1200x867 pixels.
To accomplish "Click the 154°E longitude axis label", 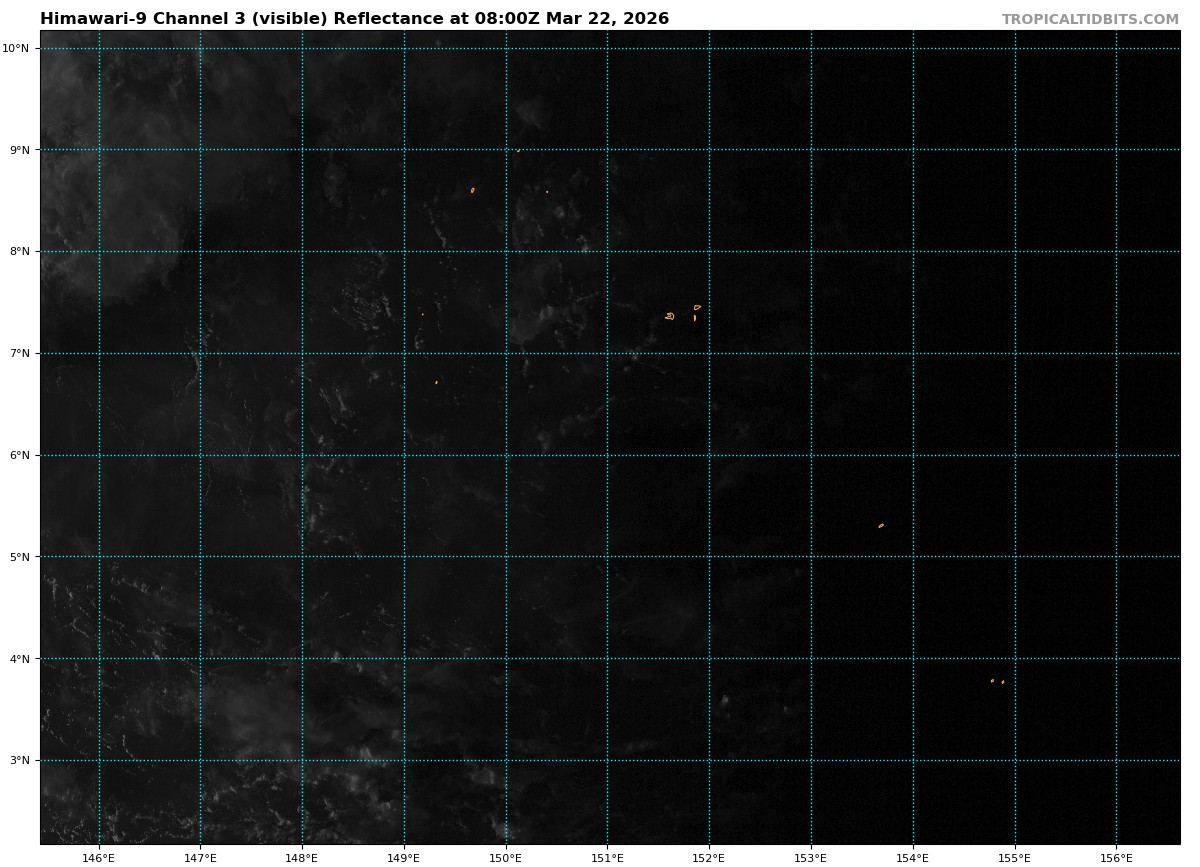I will tap(913, 857).
